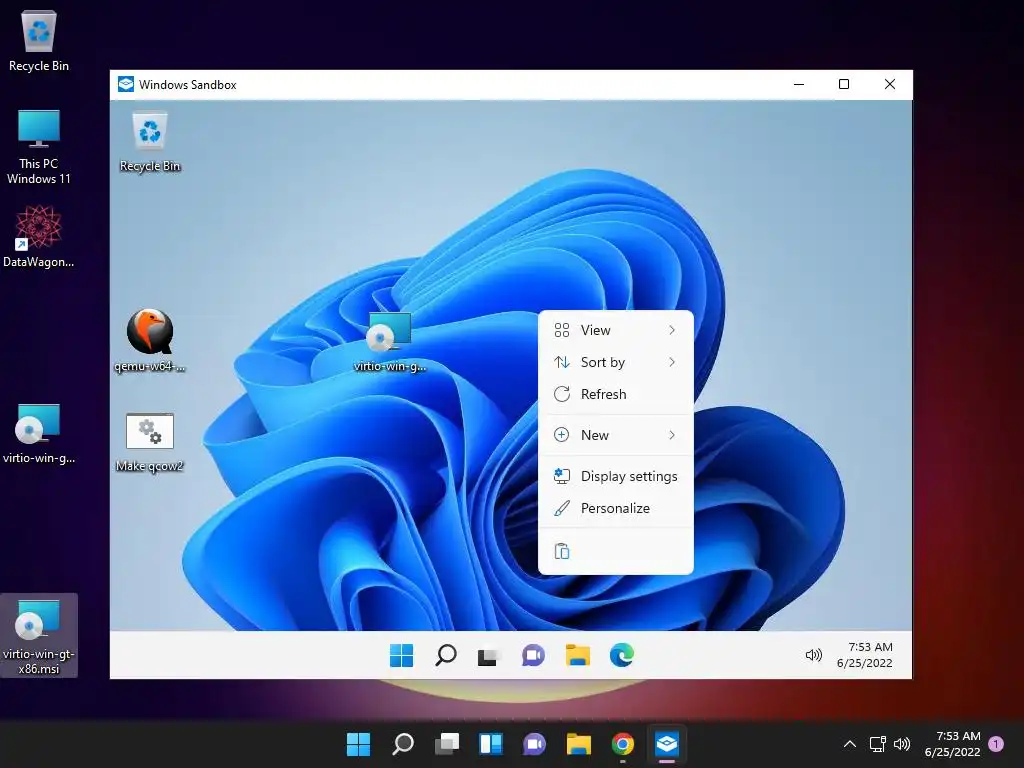Open Sandbox clock 7:53 AM 6/25/2022
1024x768 pixels.
865,655
